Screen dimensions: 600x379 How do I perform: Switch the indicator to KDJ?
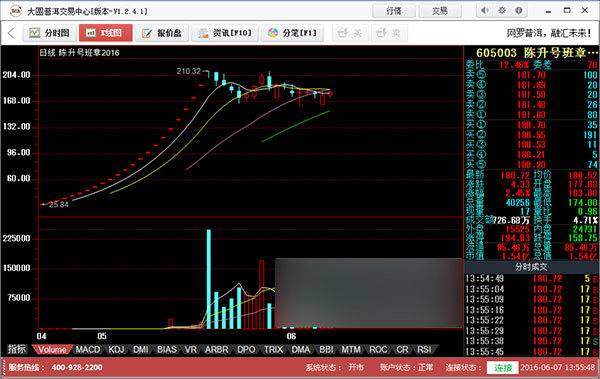coord(116,350)
